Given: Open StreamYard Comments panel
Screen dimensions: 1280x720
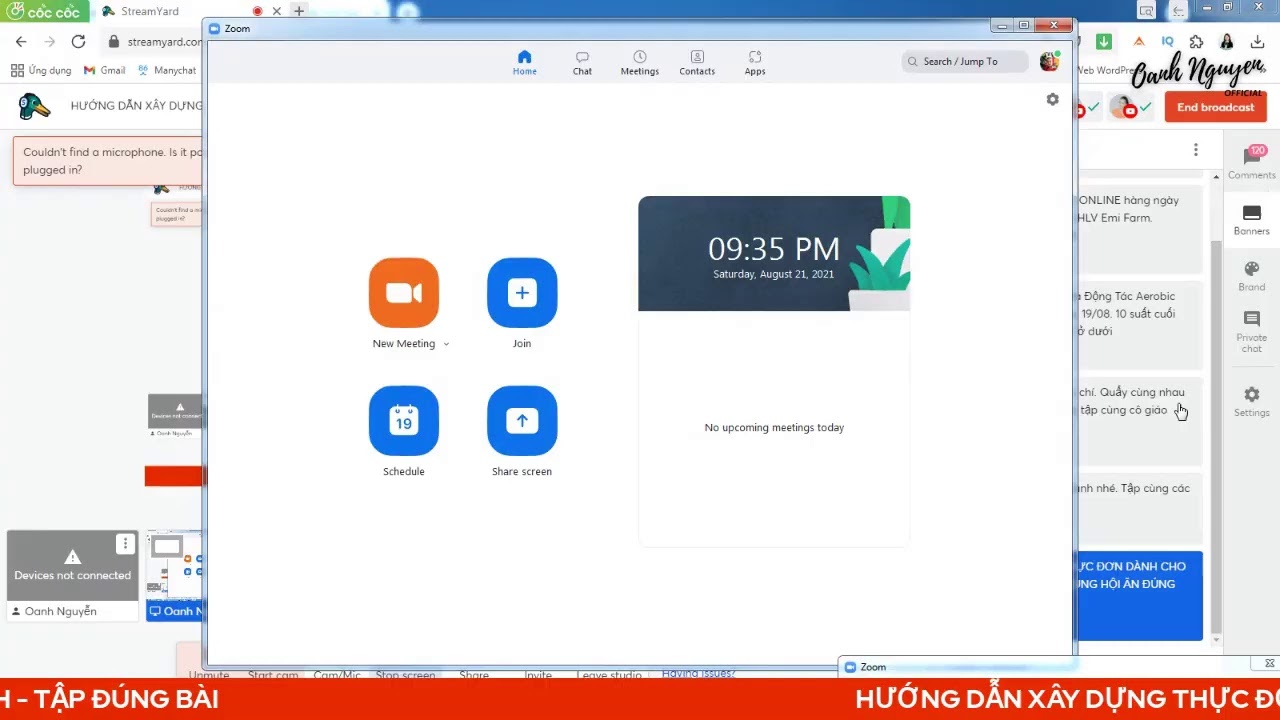Looking at the screenshot, I should [x=1252, y=162].
